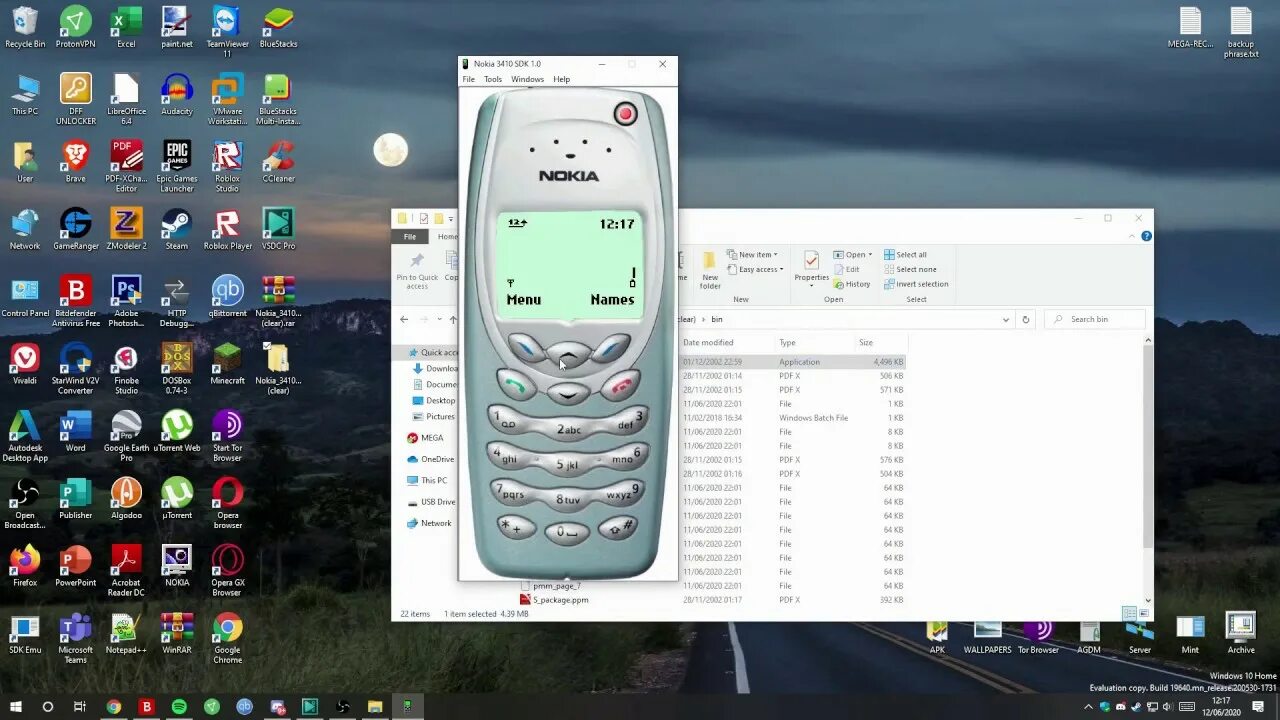This screenshot has width=1280, height=720.
Task: Open Minecraft desktop icon
Action: pos(227,364)
